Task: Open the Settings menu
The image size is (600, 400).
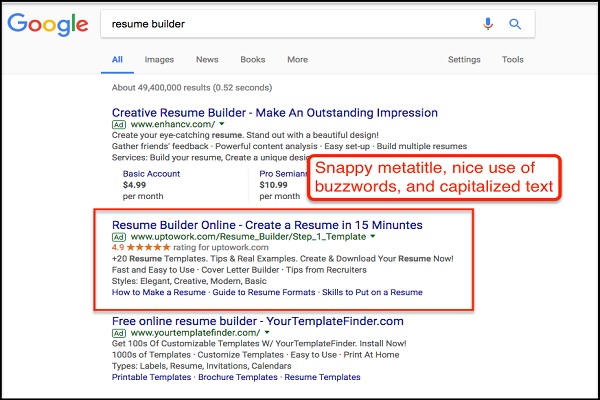Action: click(464, 59)
